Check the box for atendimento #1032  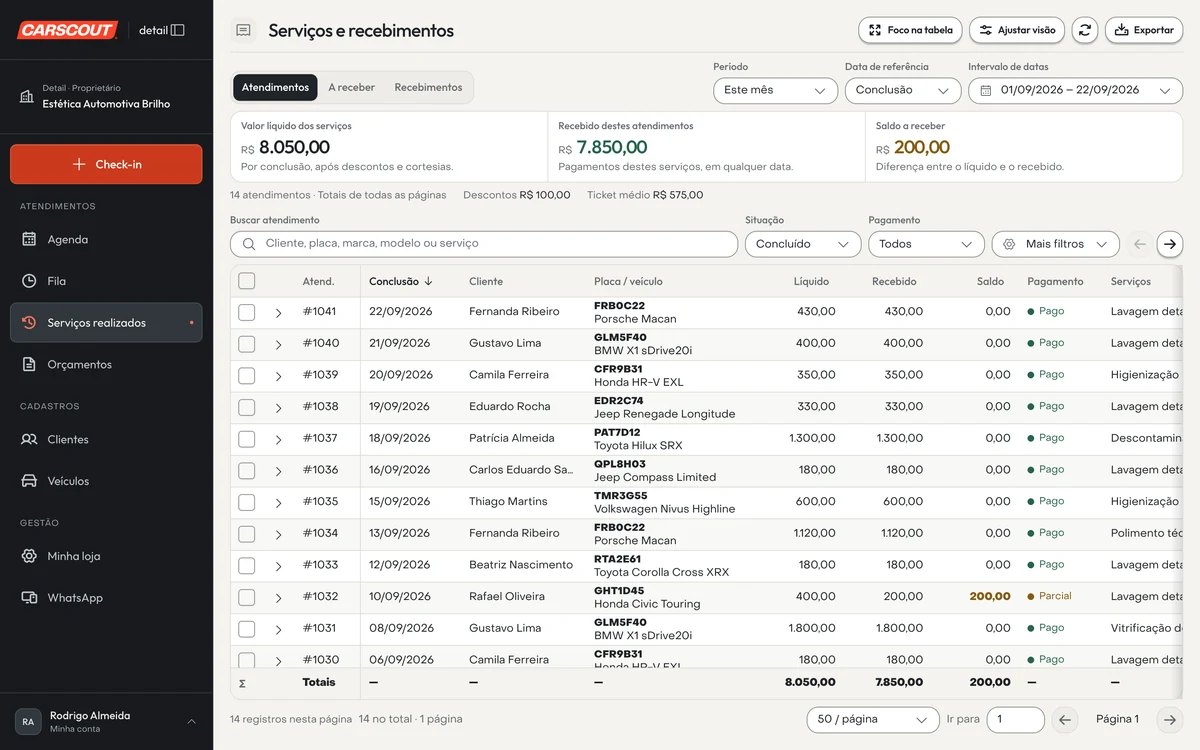pos(247,597)
